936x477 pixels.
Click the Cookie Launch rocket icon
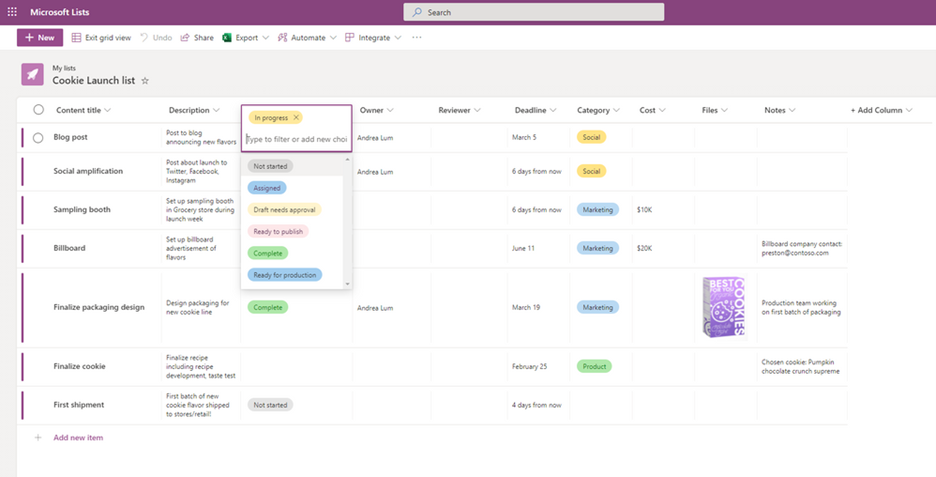point(33,75)
